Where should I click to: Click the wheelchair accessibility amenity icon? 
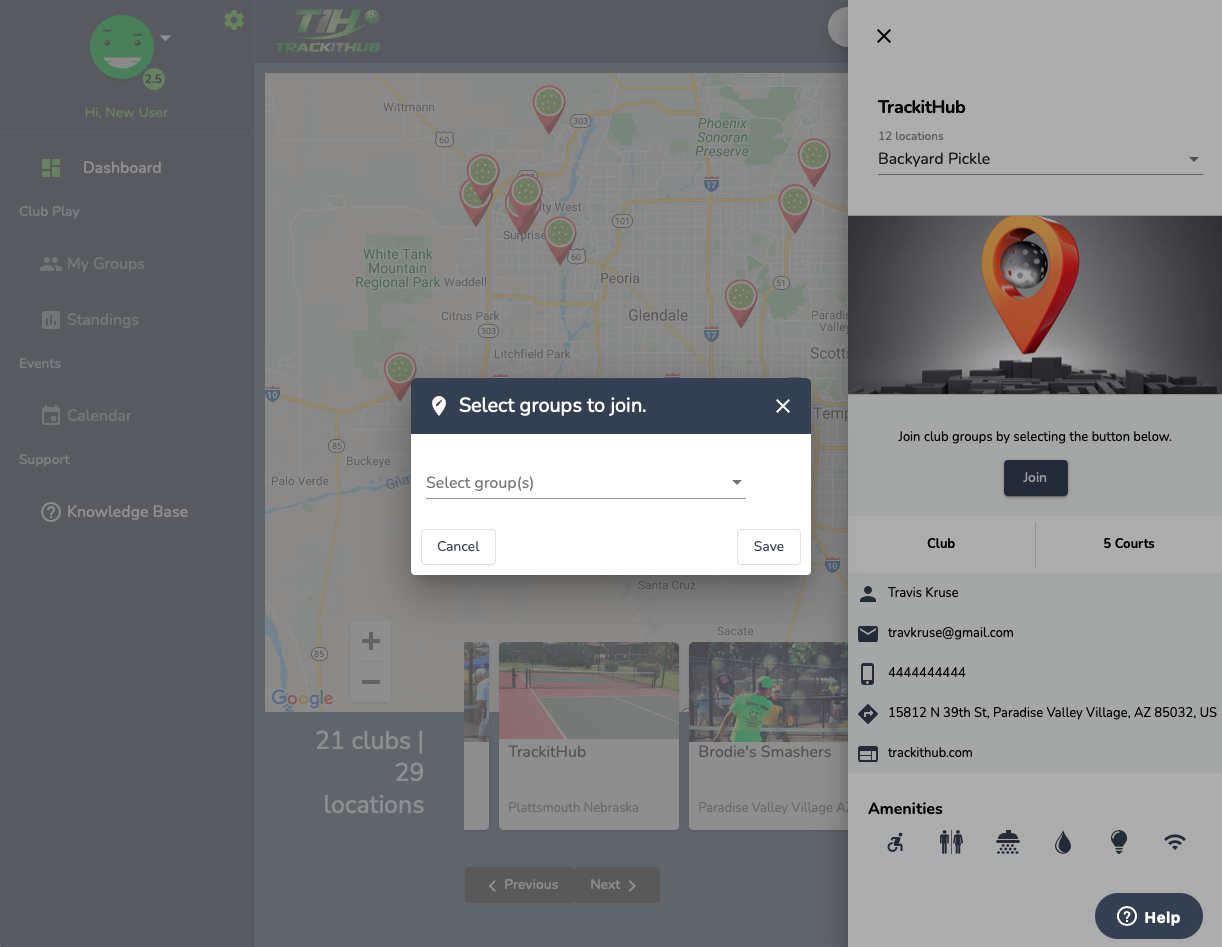click(x=895, y=842)
